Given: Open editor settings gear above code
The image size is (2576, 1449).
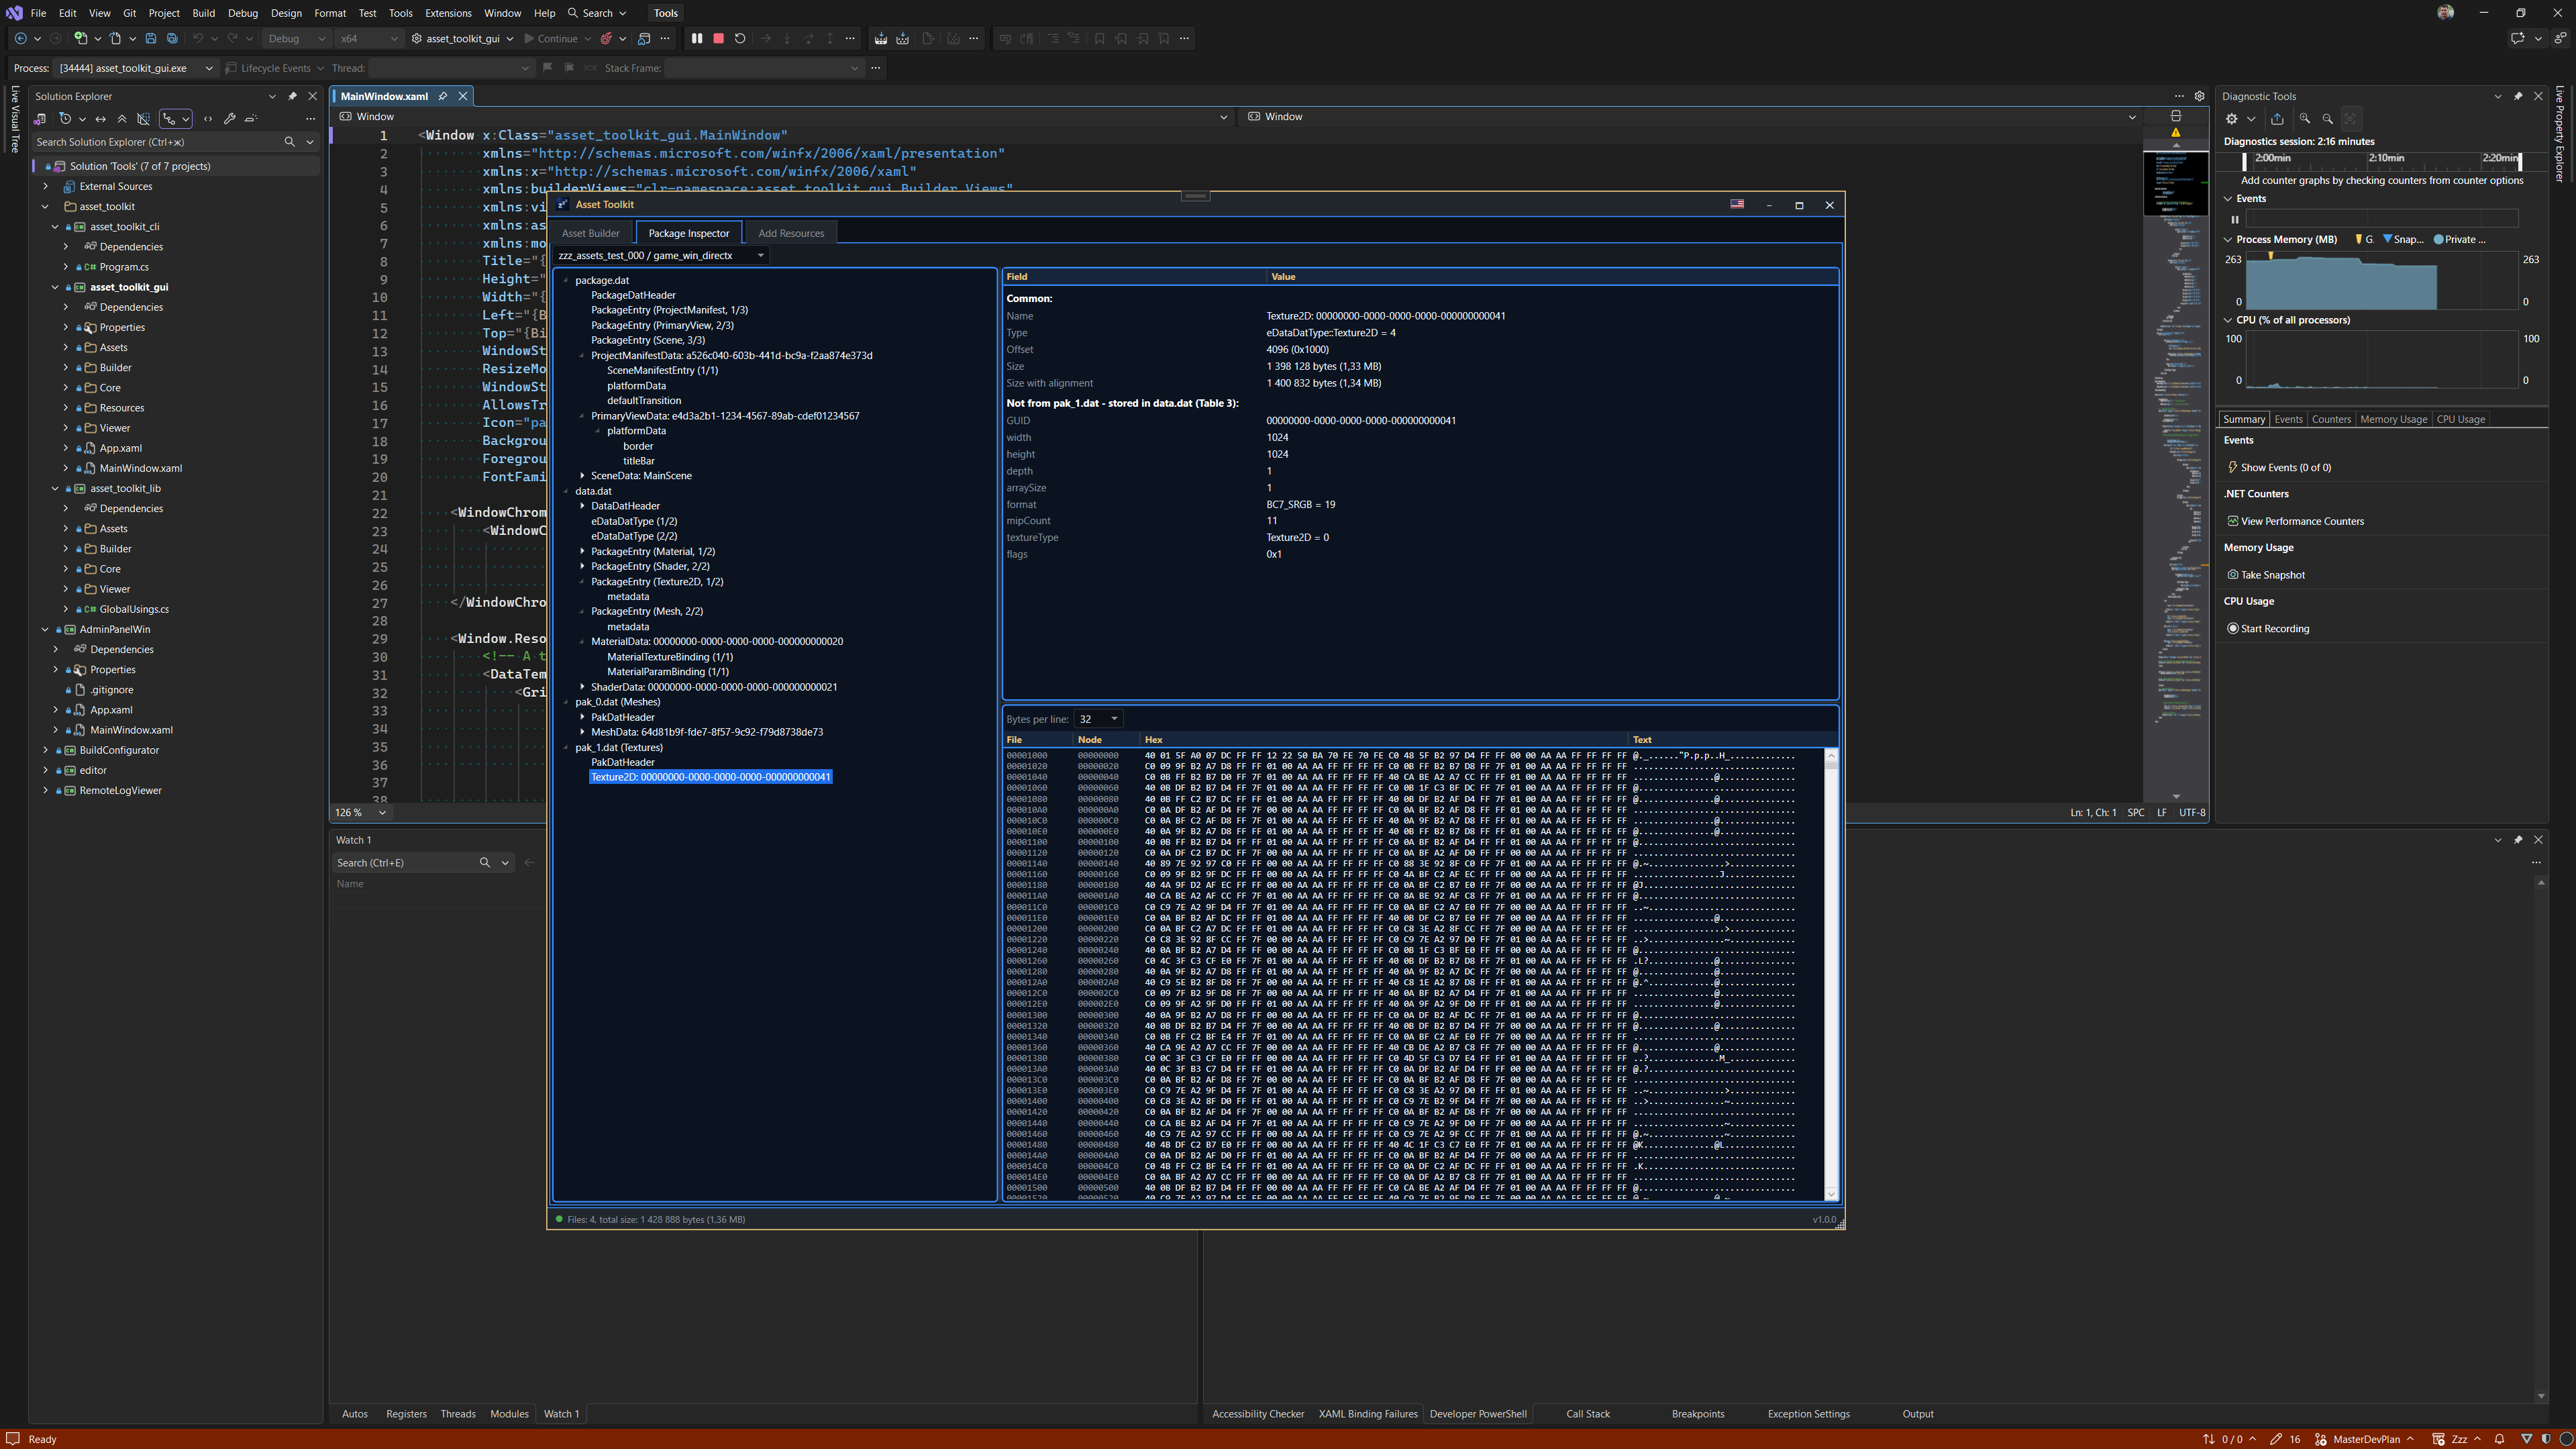Looking at the screenshot, I should click(x=2199, y=96).
